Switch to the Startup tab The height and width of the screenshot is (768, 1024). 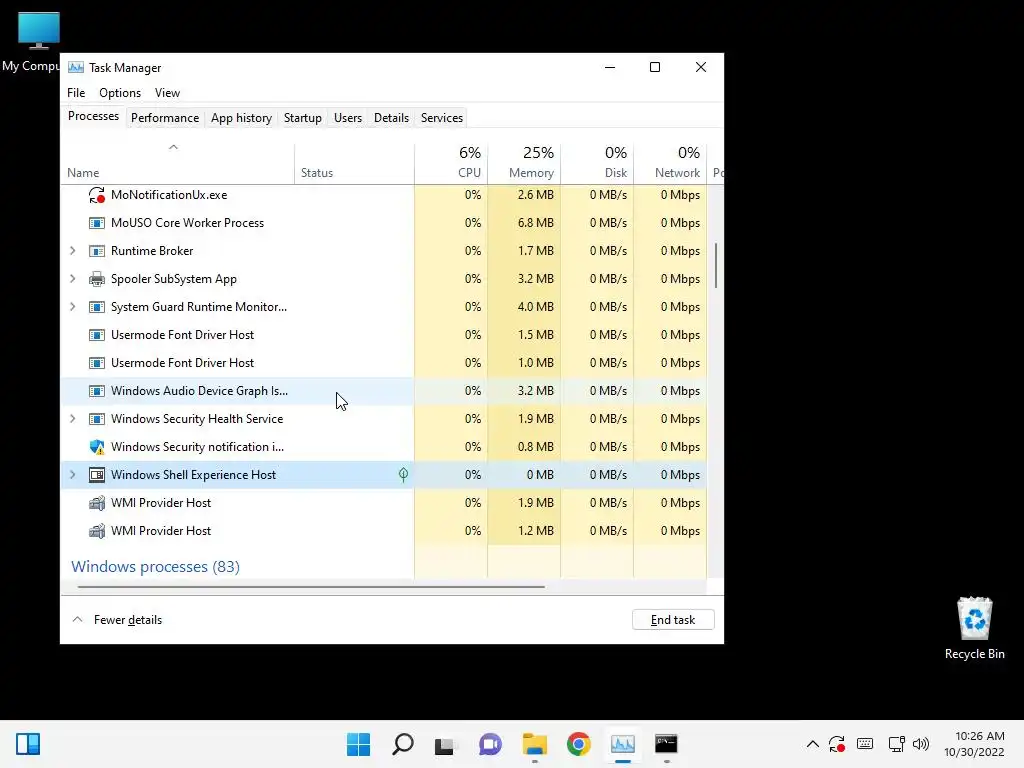[x=302, y=118]
